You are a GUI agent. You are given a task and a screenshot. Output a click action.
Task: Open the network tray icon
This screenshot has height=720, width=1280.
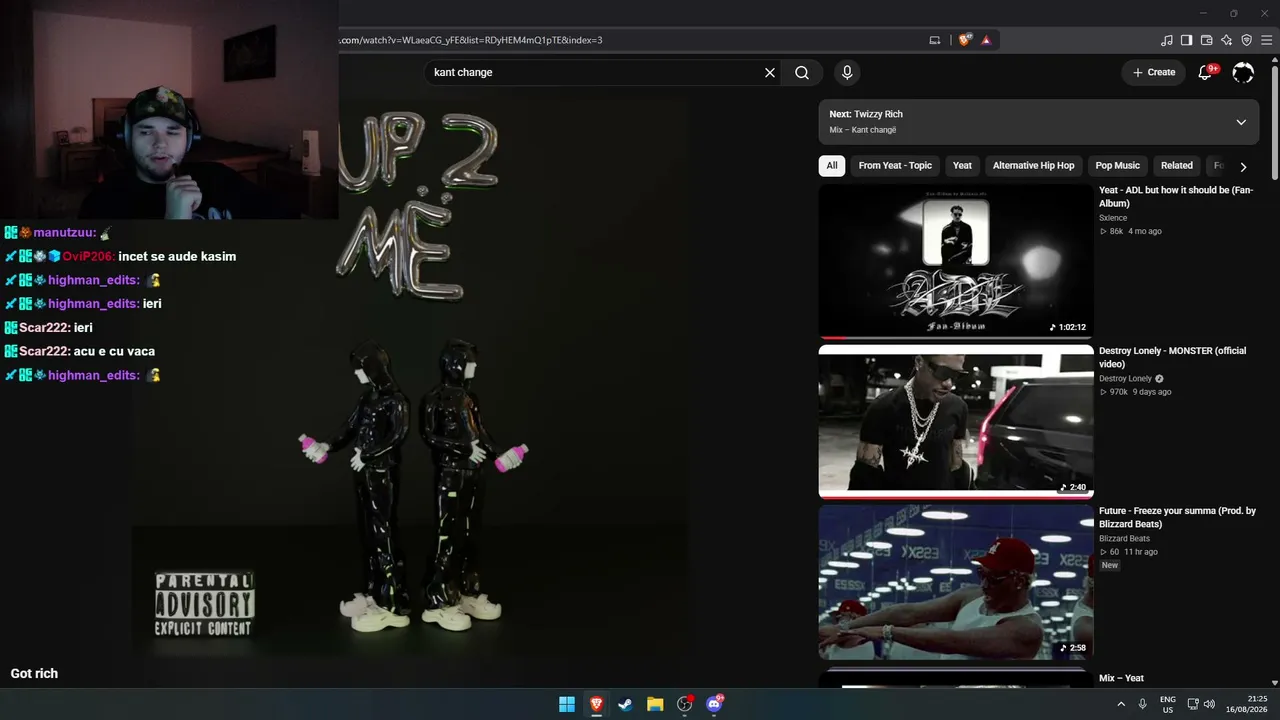click(1194, 704)
